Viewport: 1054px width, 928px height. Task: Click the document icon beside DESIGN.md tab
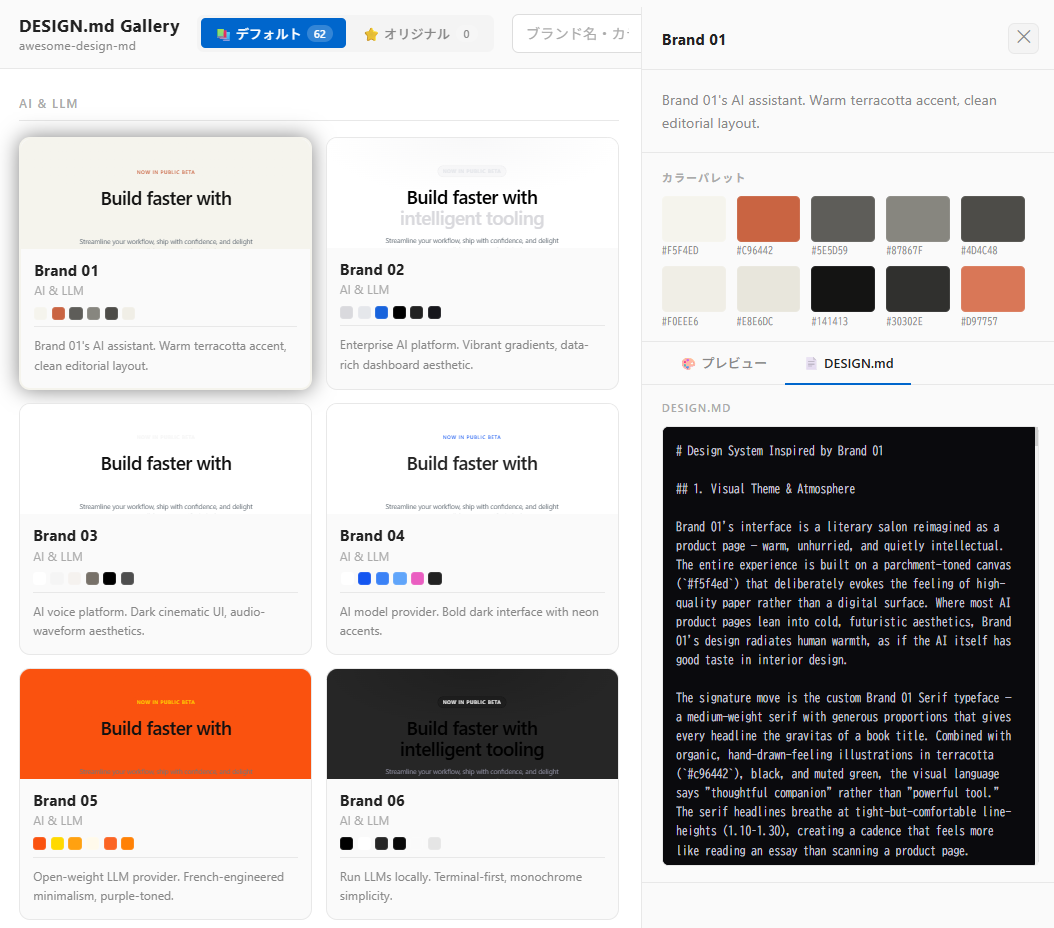[812, 363]
